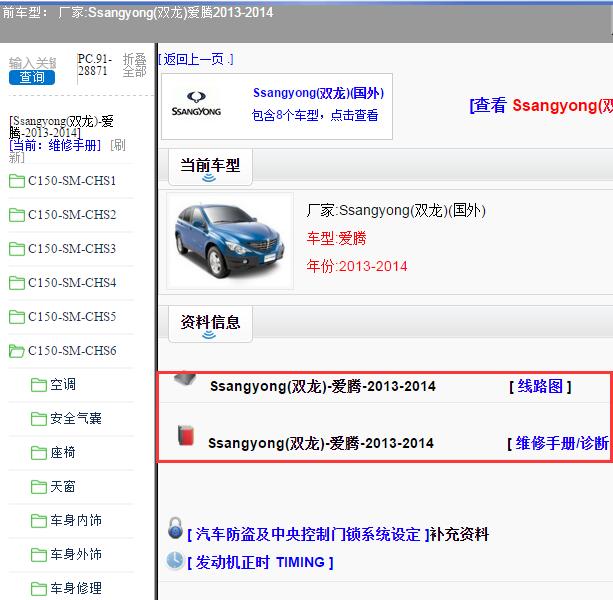Screen dimensions: 613x600
Task: Click the 当前：维修手册 link in sidebar
Action: [x=55, y=146]
